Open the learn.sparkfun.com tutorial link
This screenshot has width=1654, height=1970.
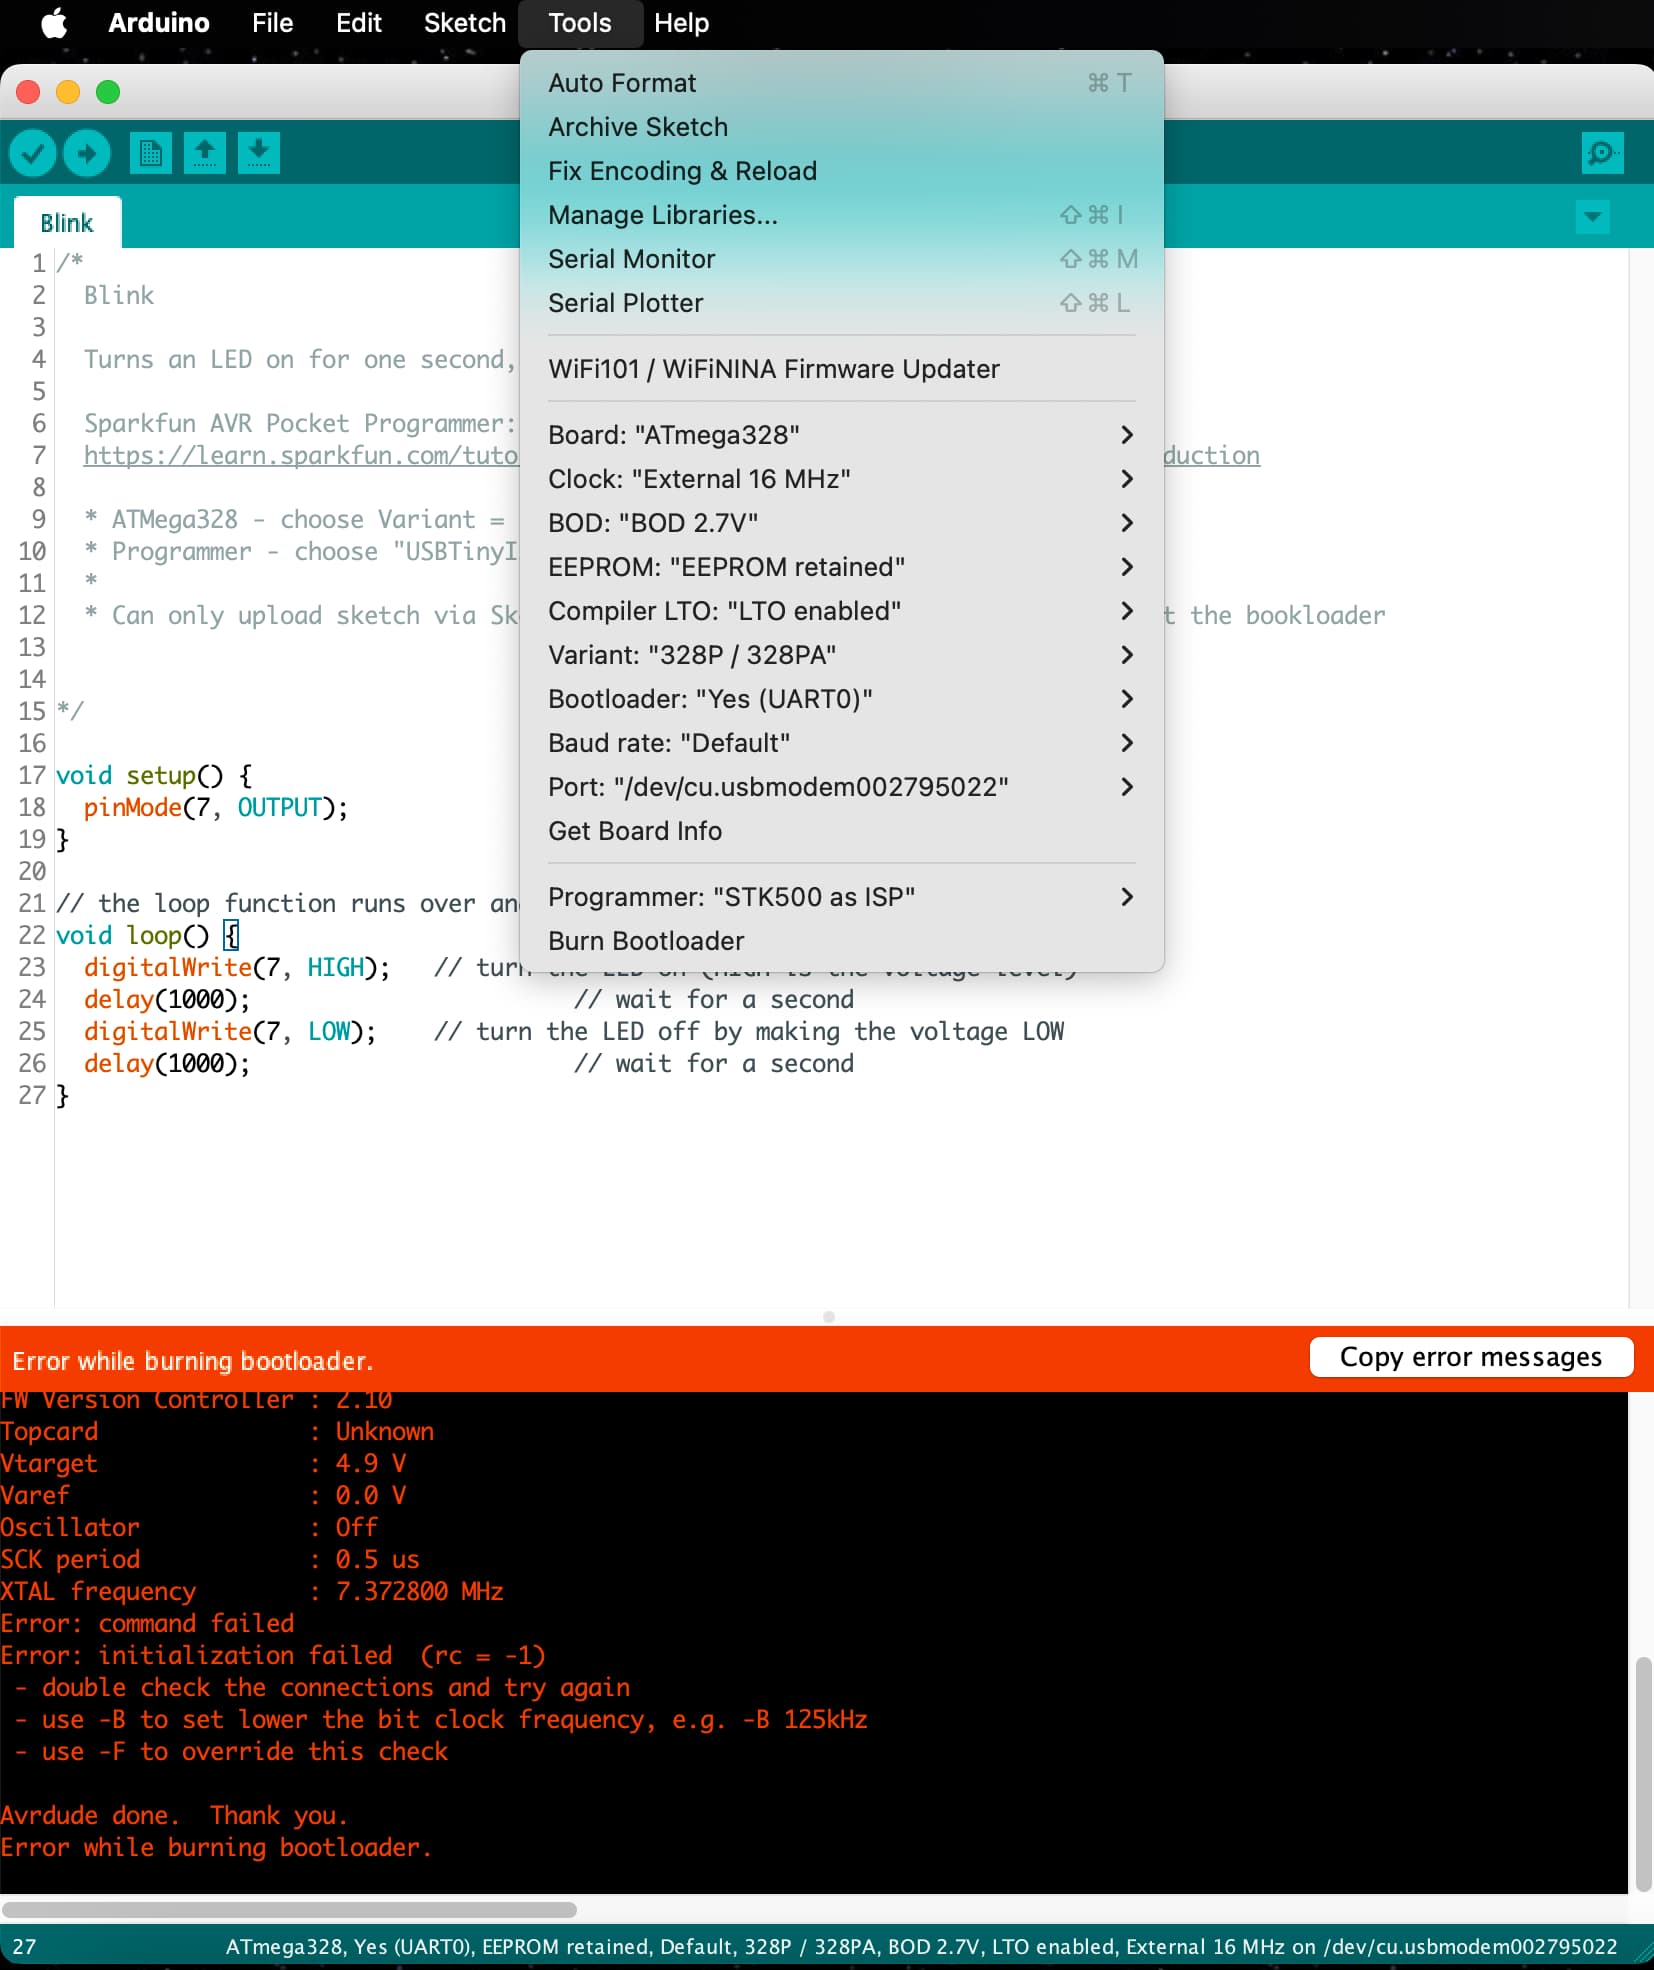(x=300, y=456)
